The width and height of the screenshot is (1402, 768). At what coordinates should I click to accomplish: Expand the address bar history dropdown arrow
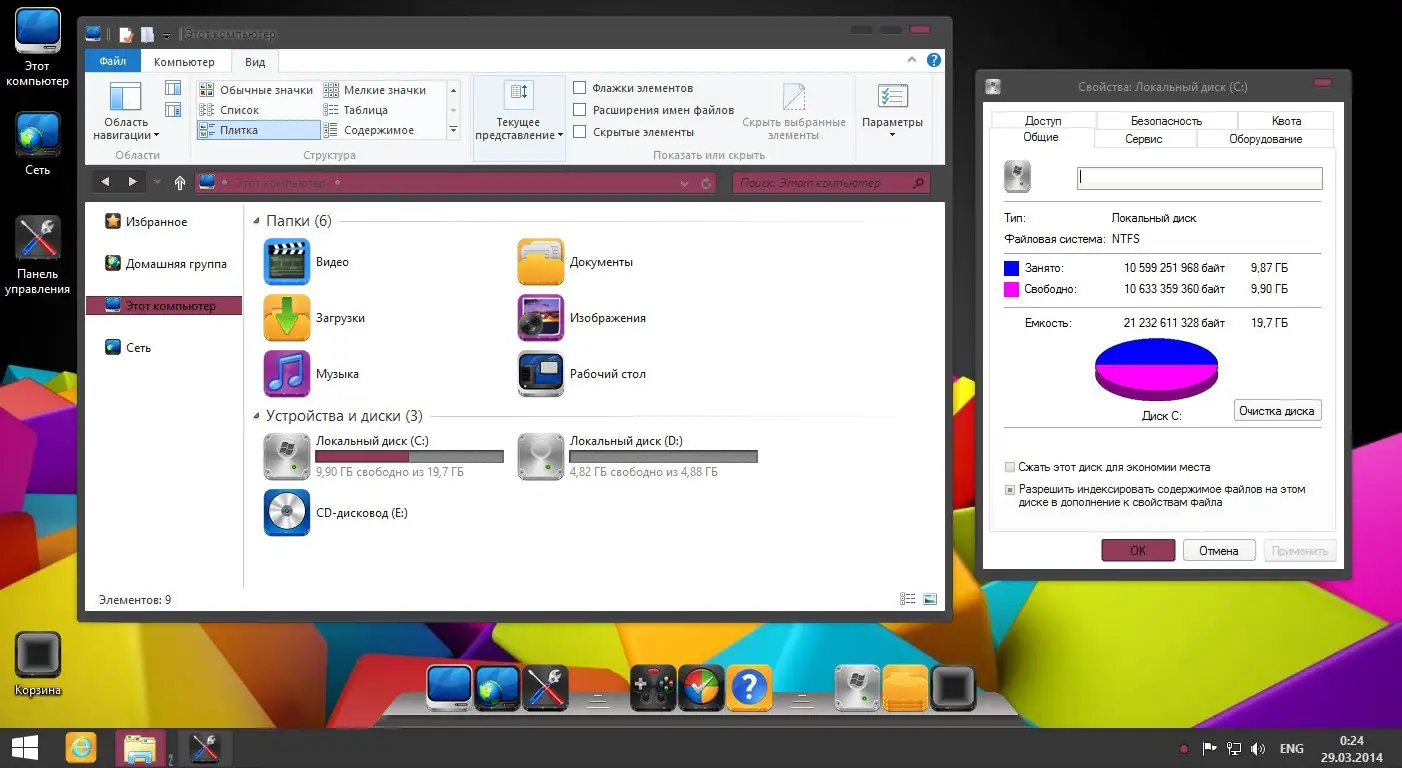tap(684, 182)
